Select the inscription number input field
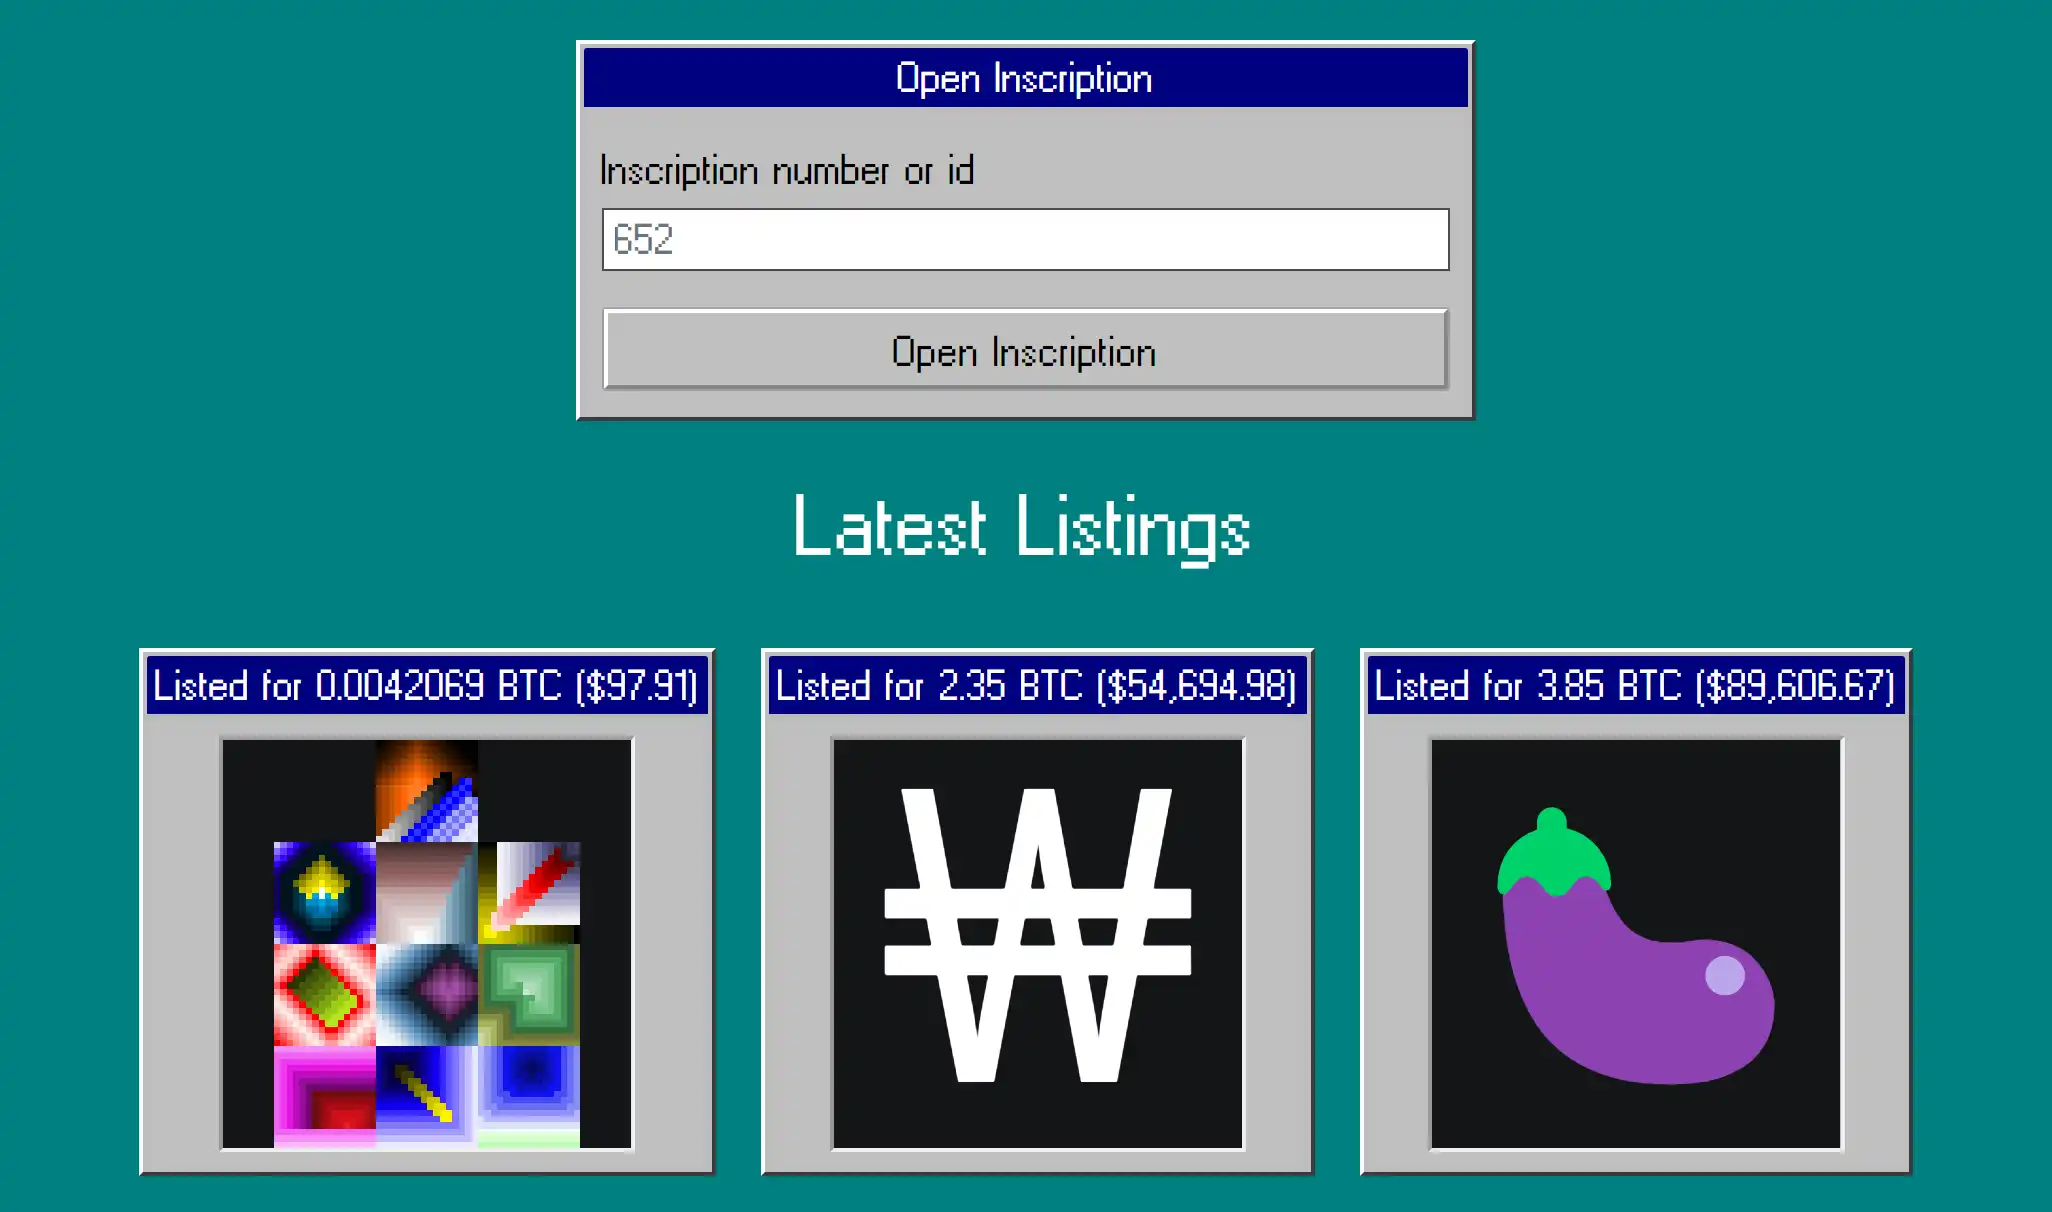 coord(1027,238)
